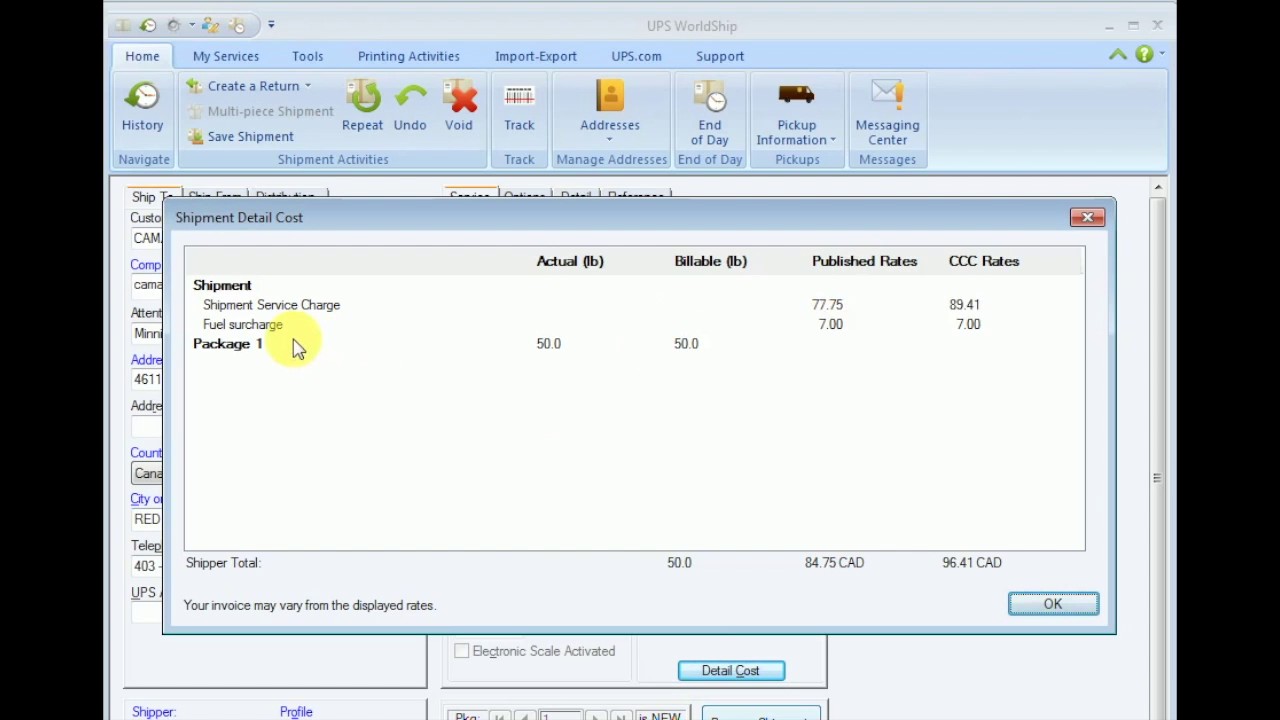Click Save Shipment icon
The width and height of the screenshot is (1280, 720).
coord(195,136)
